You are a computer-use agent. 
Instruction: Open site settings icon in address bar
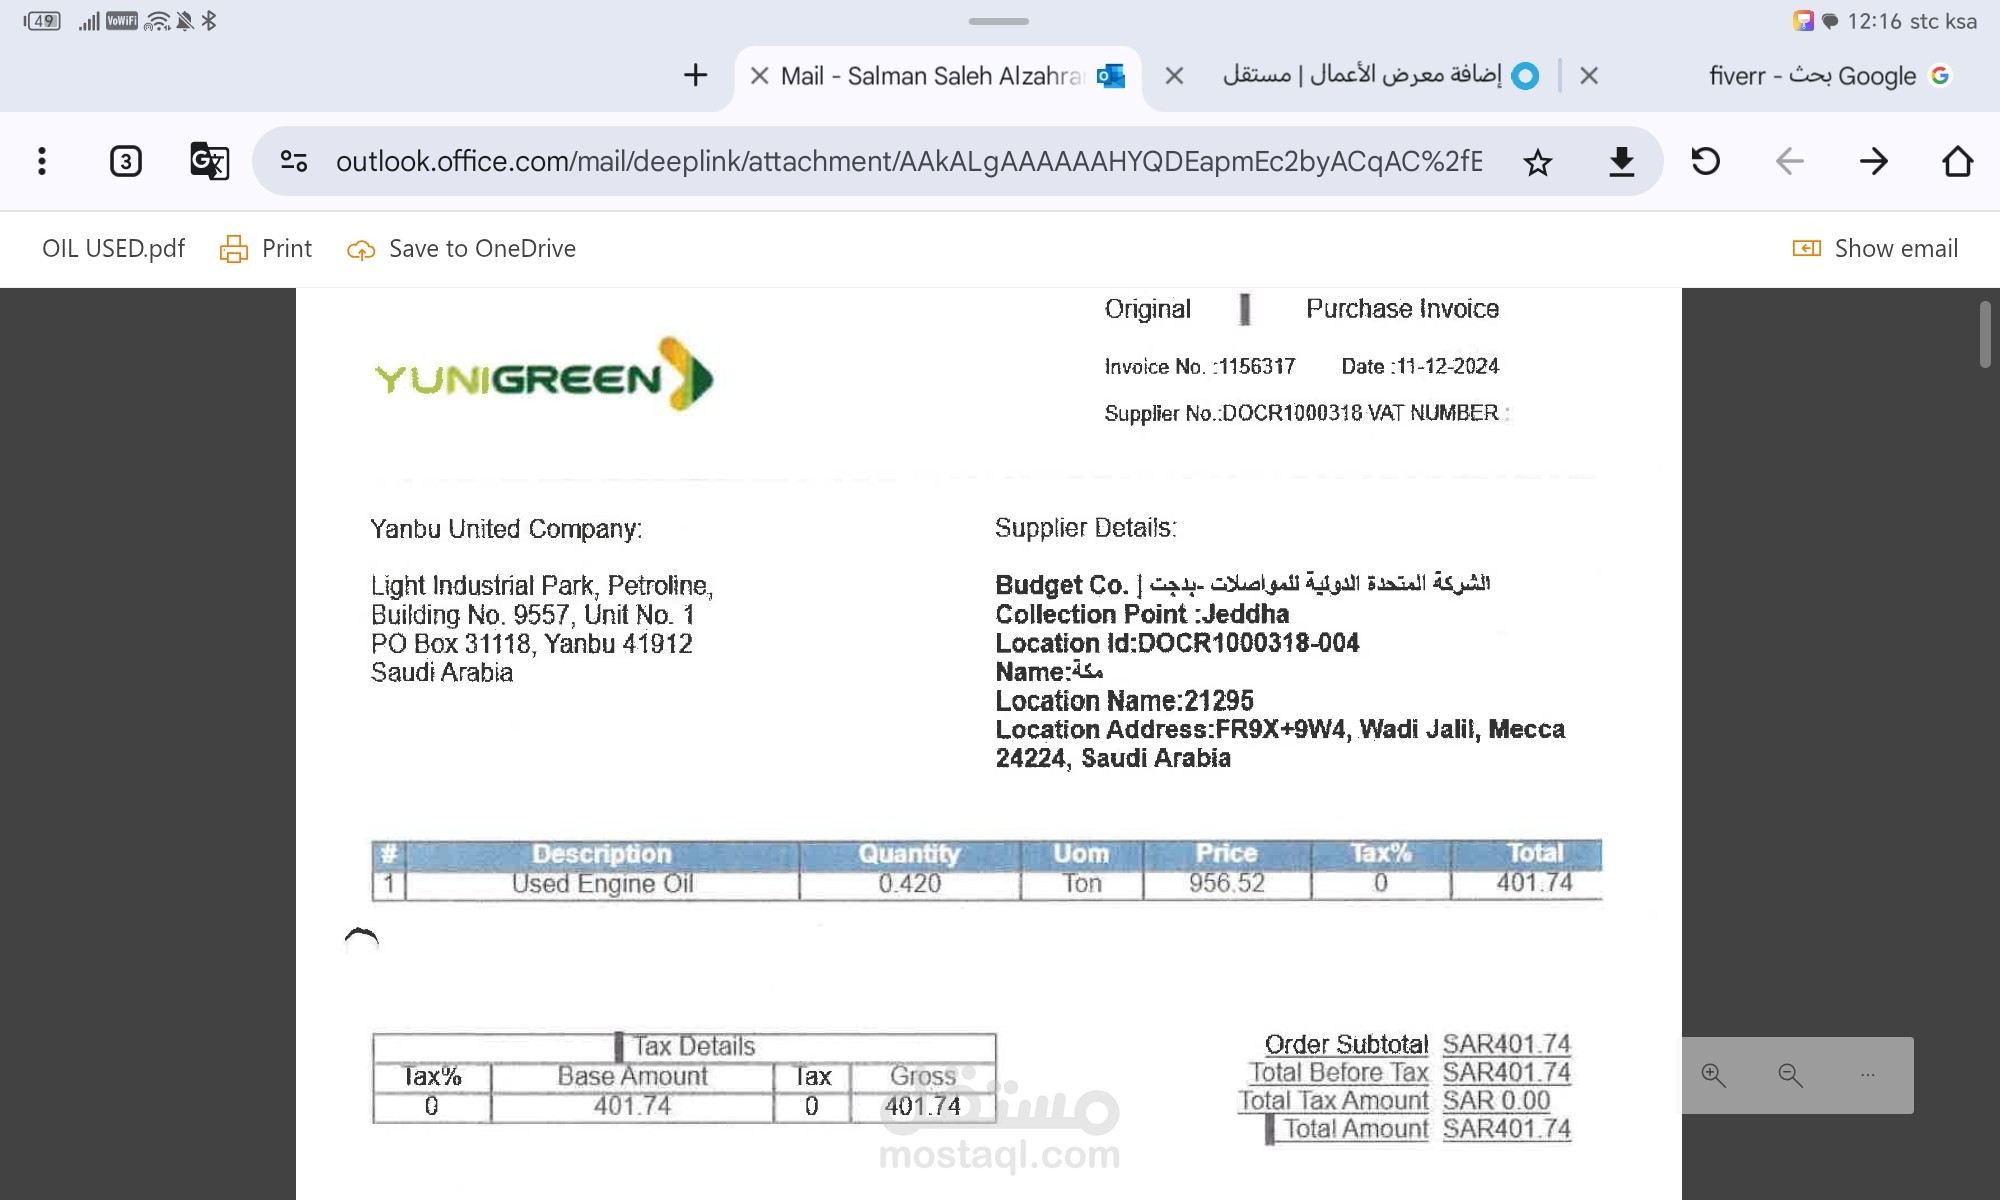pos(294,161)
